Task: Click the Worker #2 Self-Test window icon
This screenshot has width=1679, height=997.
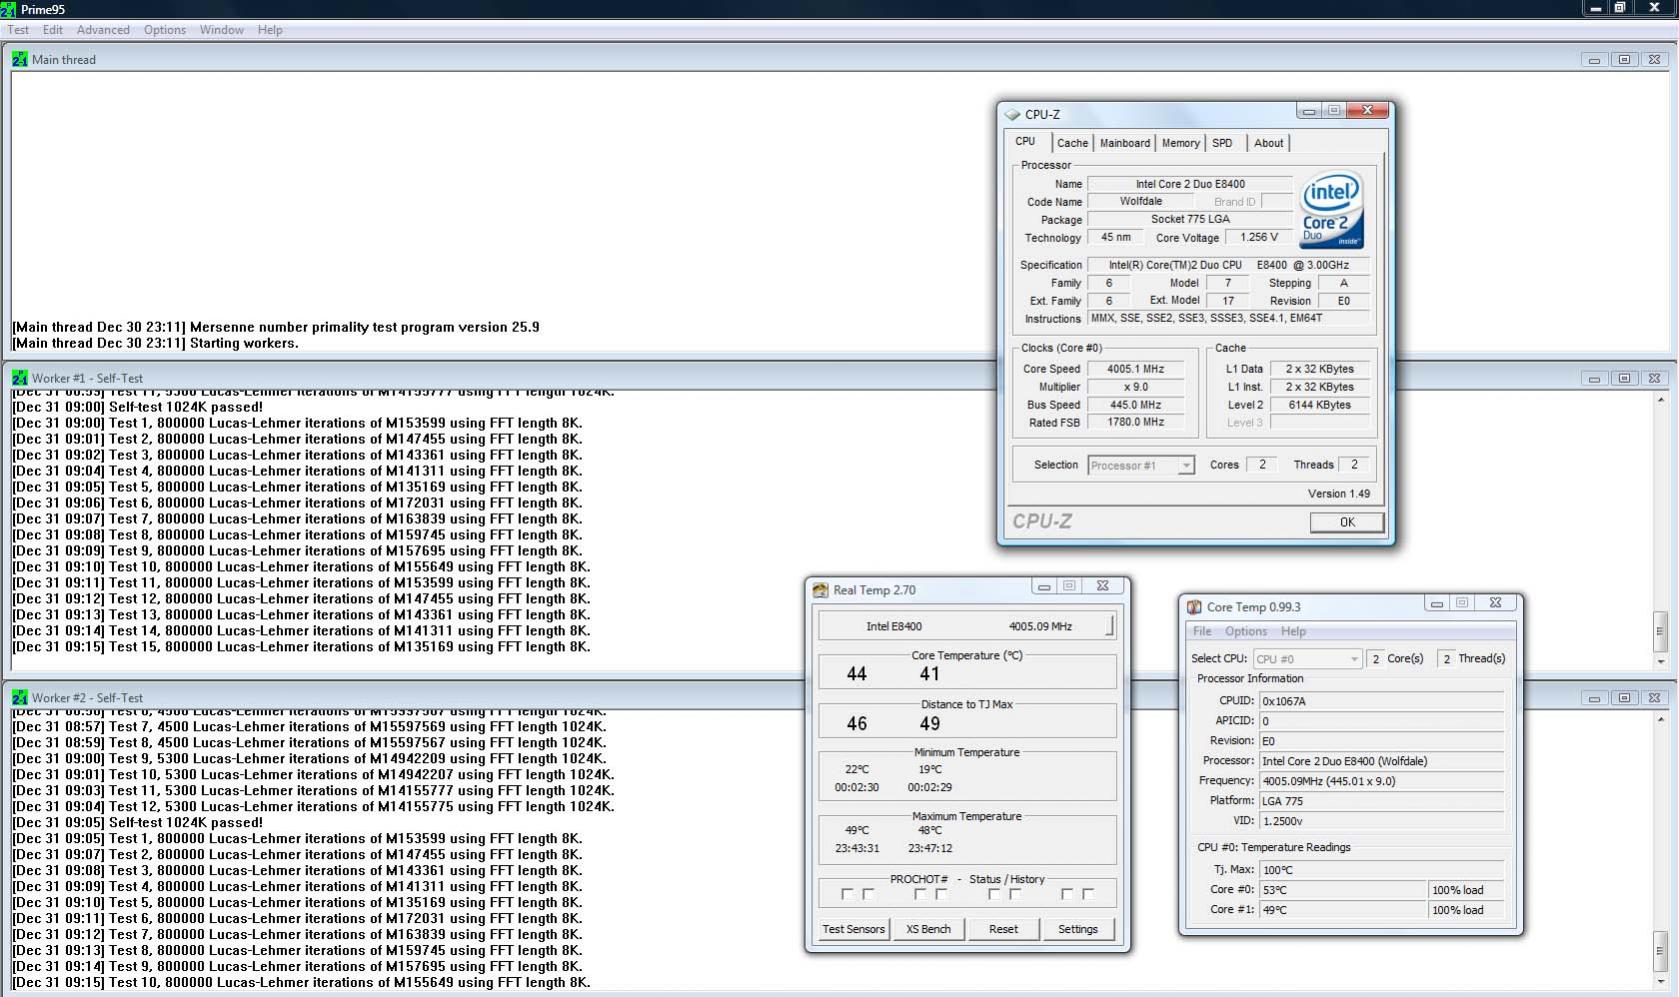Action: 19,697
